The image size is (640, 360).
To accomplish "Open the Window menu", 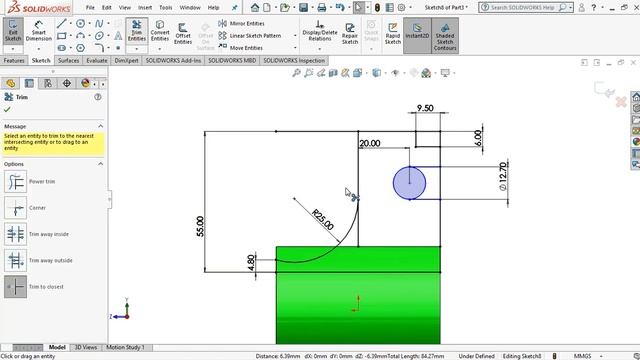I will tap(190, 7).
